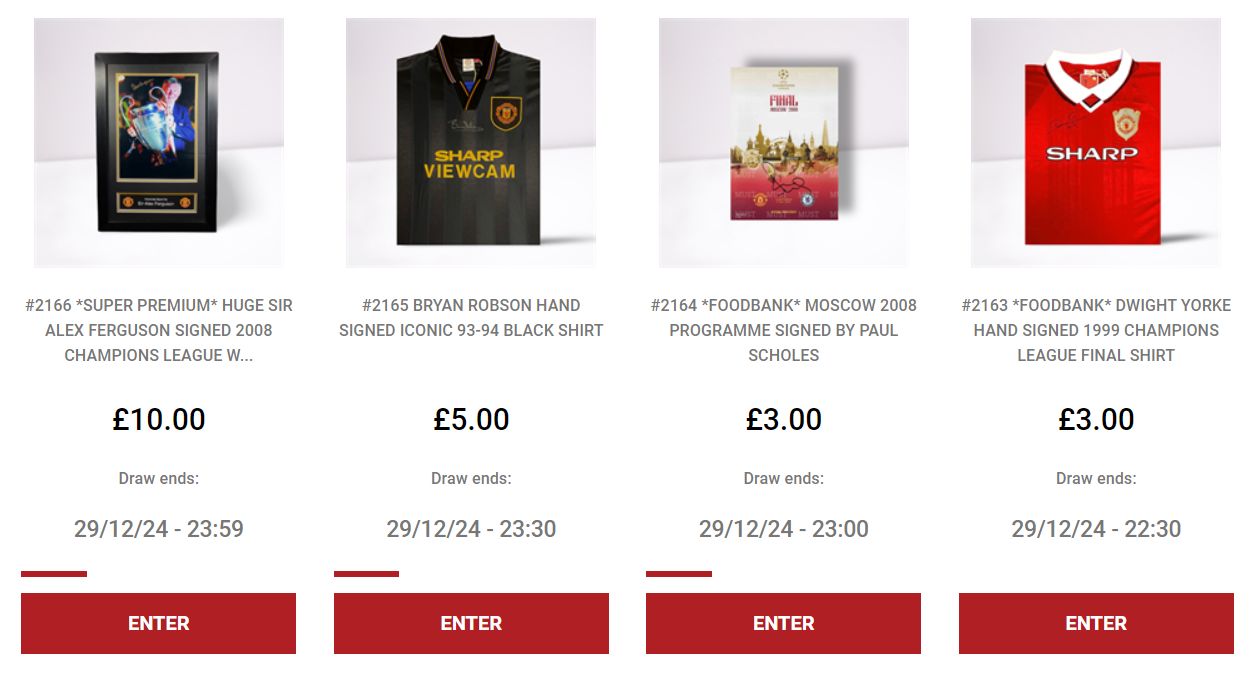Viewport: 1258px width, 683px height.
Task: Open the #2164 Foodbank Paul Scholes programme title
Action: point(783,330)
